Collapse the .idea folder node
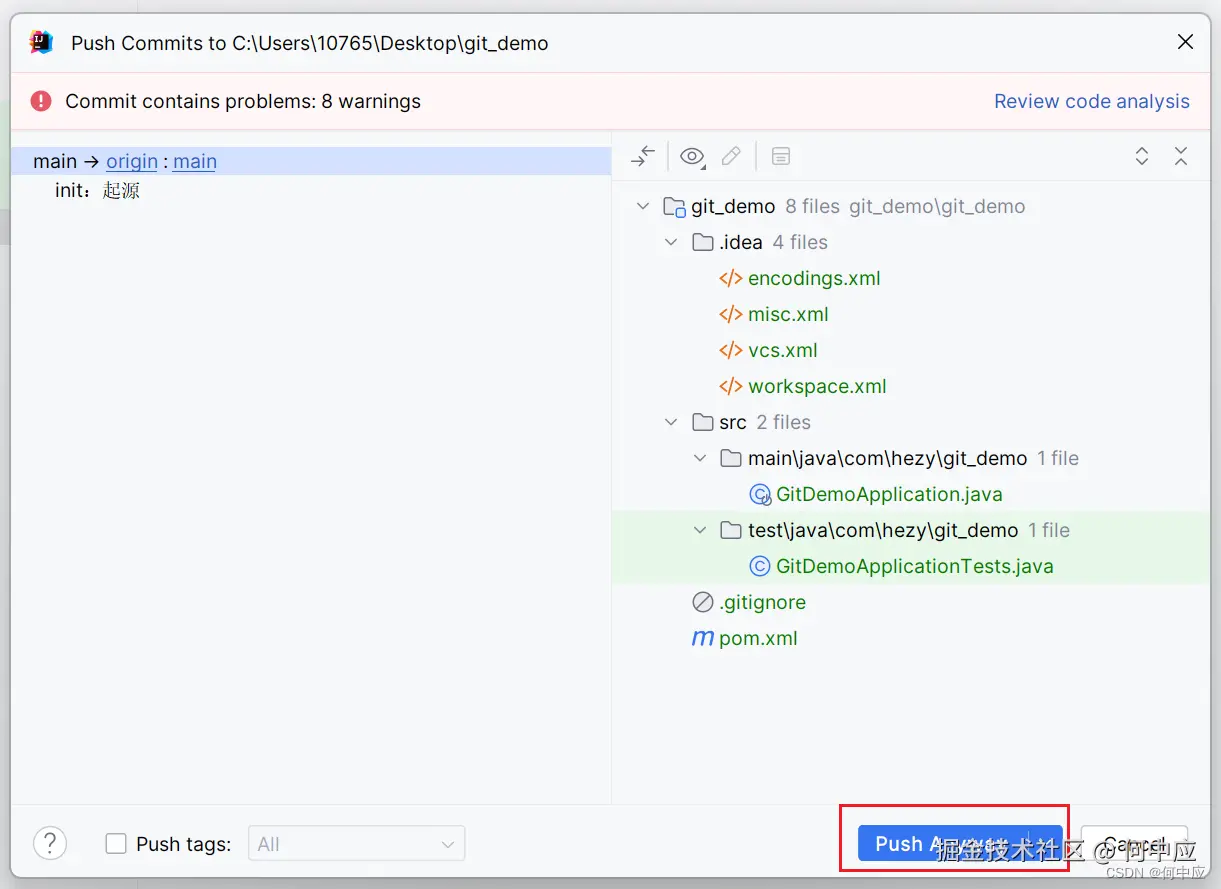1221x889 pixels. 671,242
